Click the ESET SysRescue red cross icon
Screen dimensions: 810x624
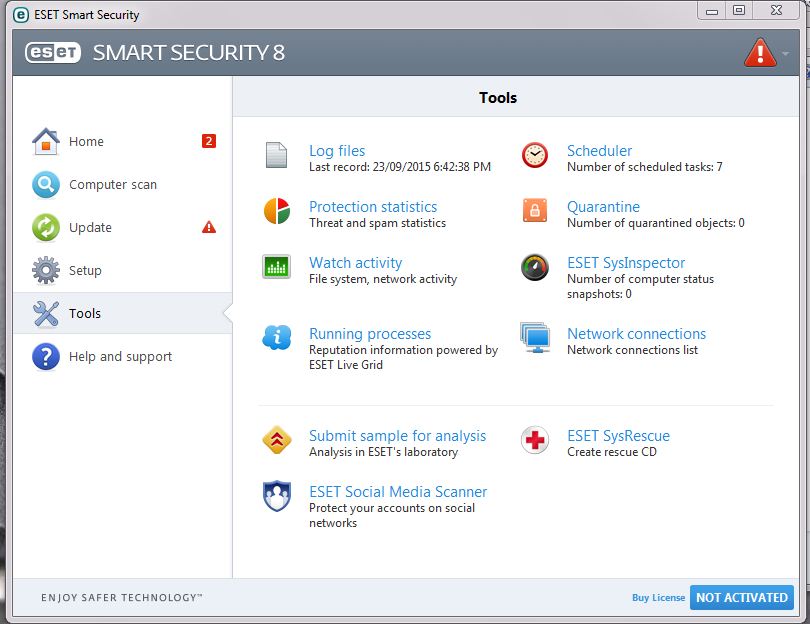coord(535,440)
